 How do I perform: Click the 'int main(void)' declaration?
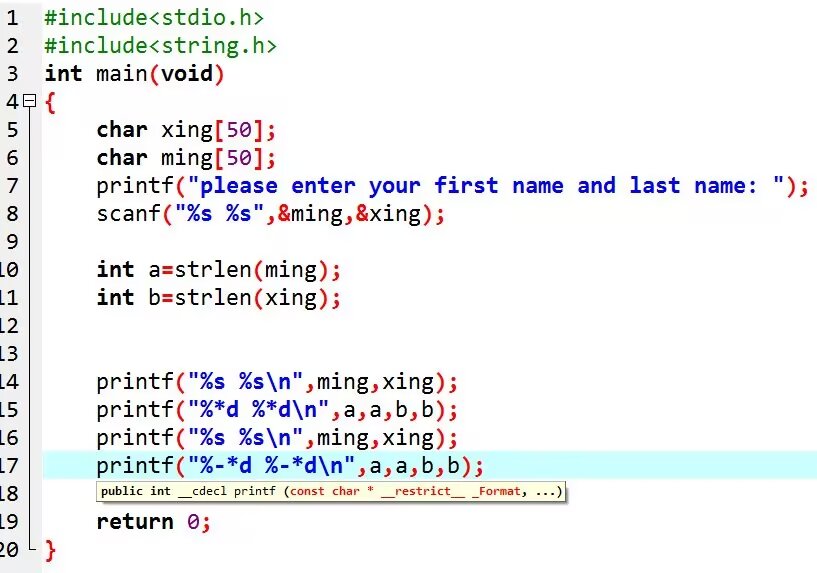point(134,74)
